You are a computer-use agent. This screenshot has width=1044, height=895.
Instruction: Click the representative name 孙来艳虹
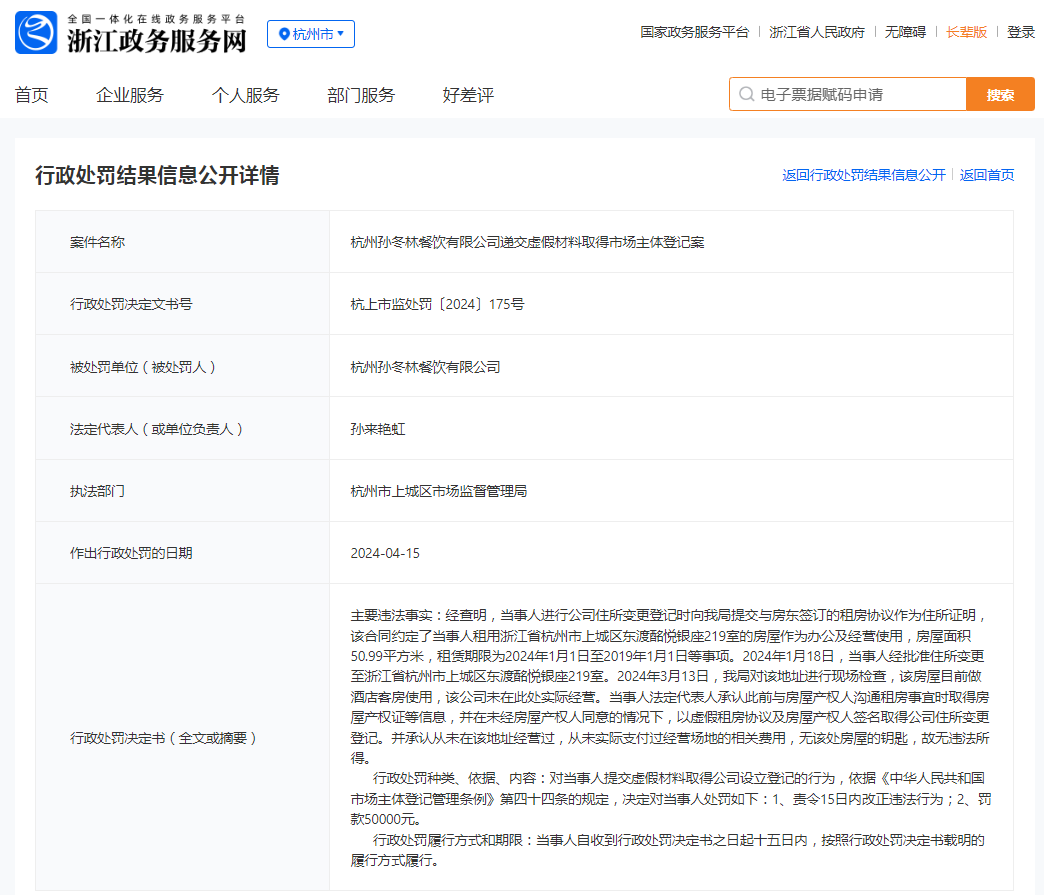pyautogui.click(x=378, y=429)
